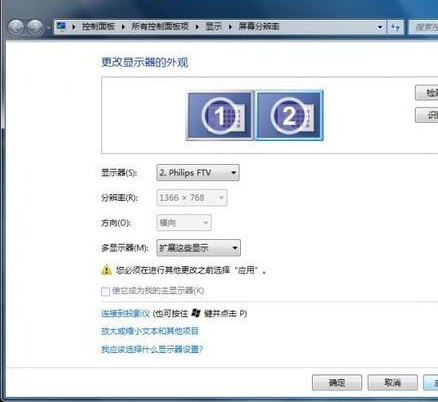Click the yellow warning icon

[106, 270]
